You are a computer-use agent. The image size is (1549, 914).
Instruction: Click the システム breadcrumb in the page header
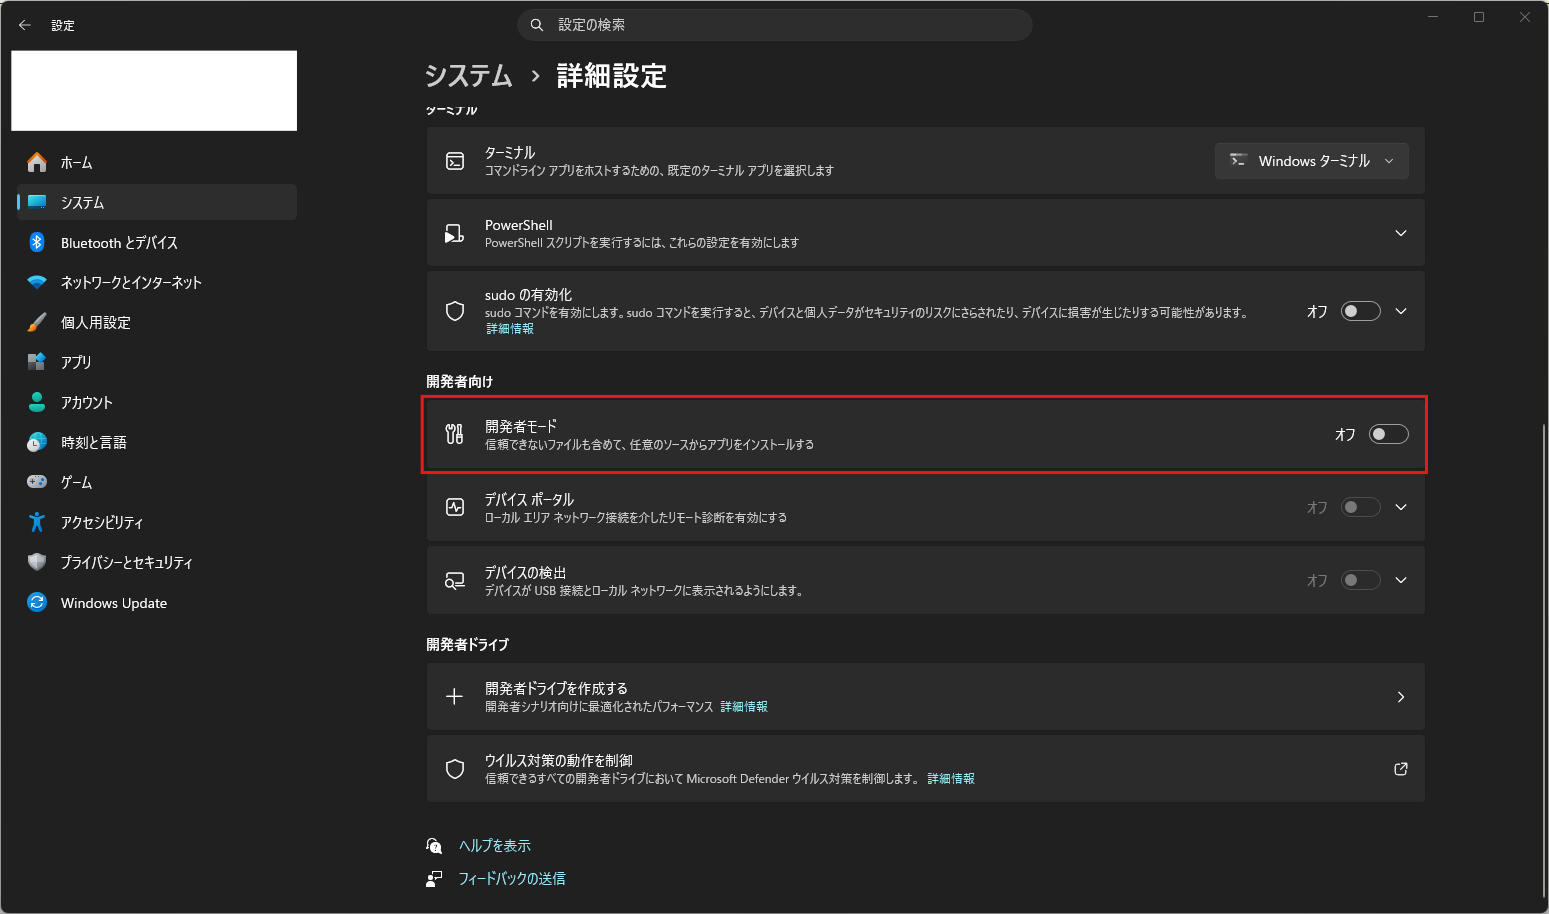[x=468, y=76]
